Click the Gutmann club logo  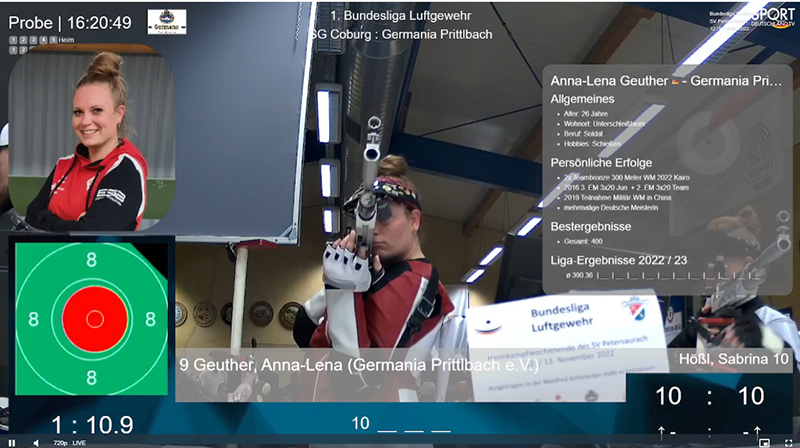click(167, 22)
